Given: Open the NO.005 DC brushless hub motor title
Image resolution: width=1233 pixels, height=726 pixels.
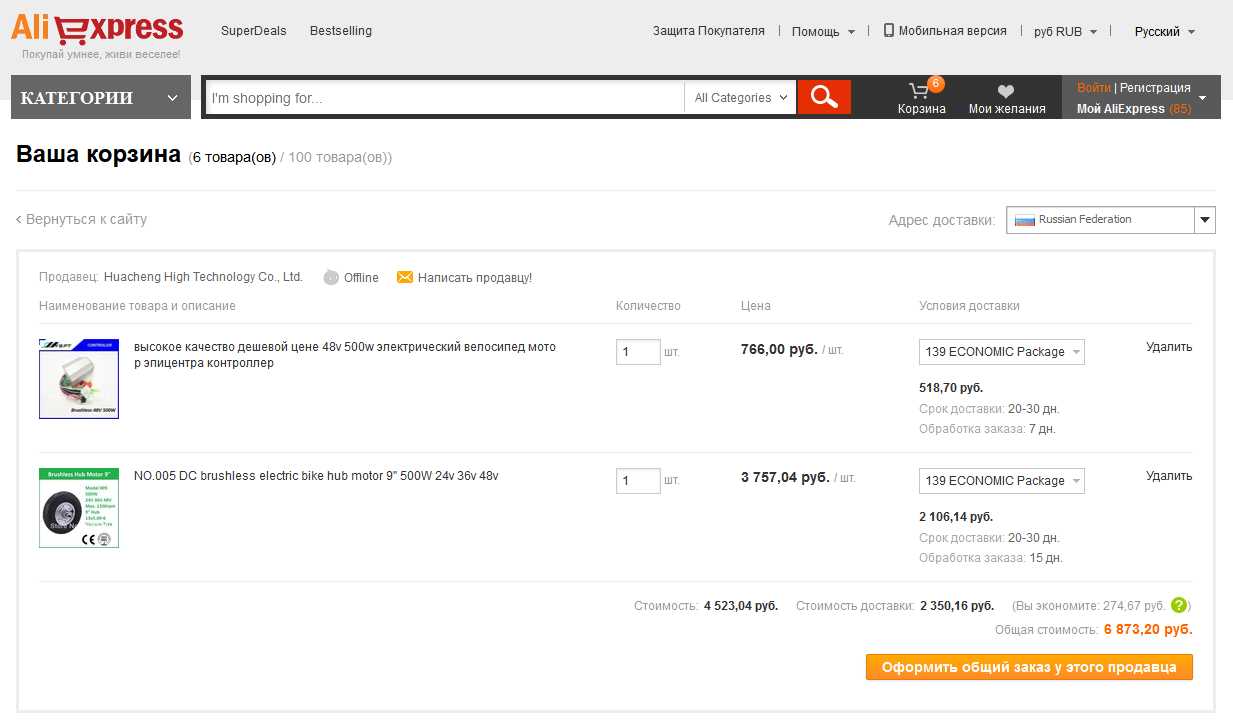Looking at the screenshot, I should [x=316, y=476].
